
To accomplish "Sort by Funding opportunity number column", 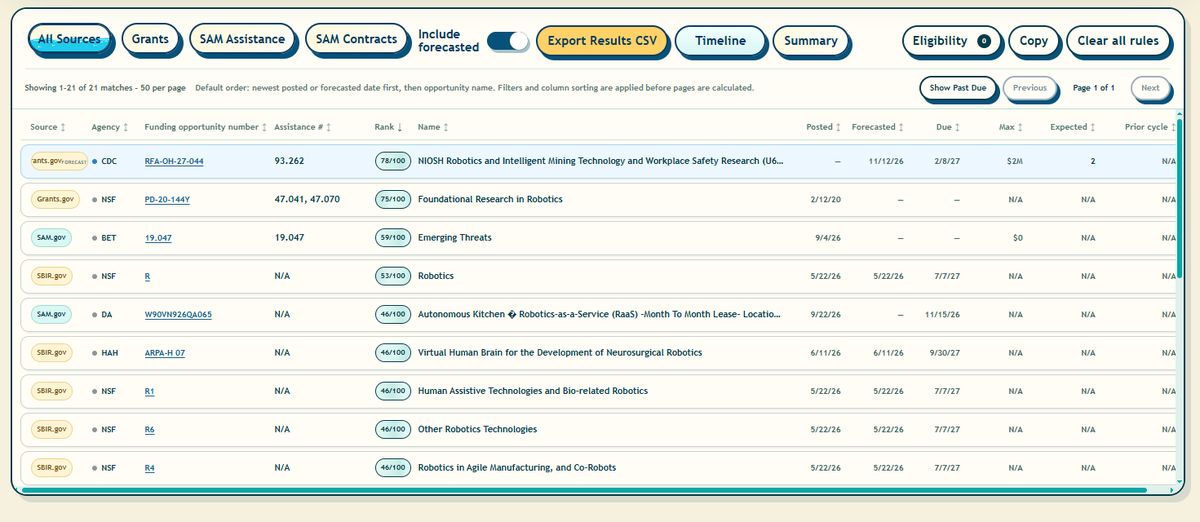I will click(x=206, y=127).
